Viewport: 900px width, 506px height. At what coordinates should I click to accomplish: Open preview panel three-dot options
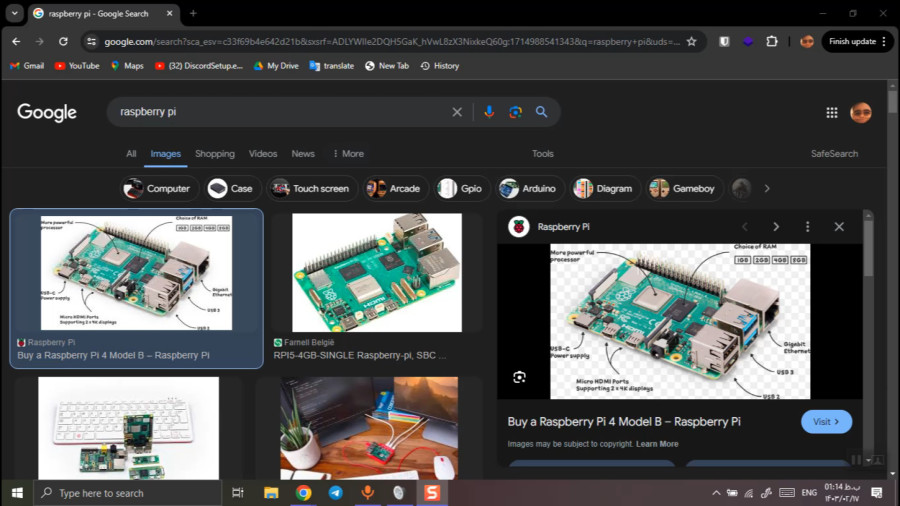coord(808,227)
